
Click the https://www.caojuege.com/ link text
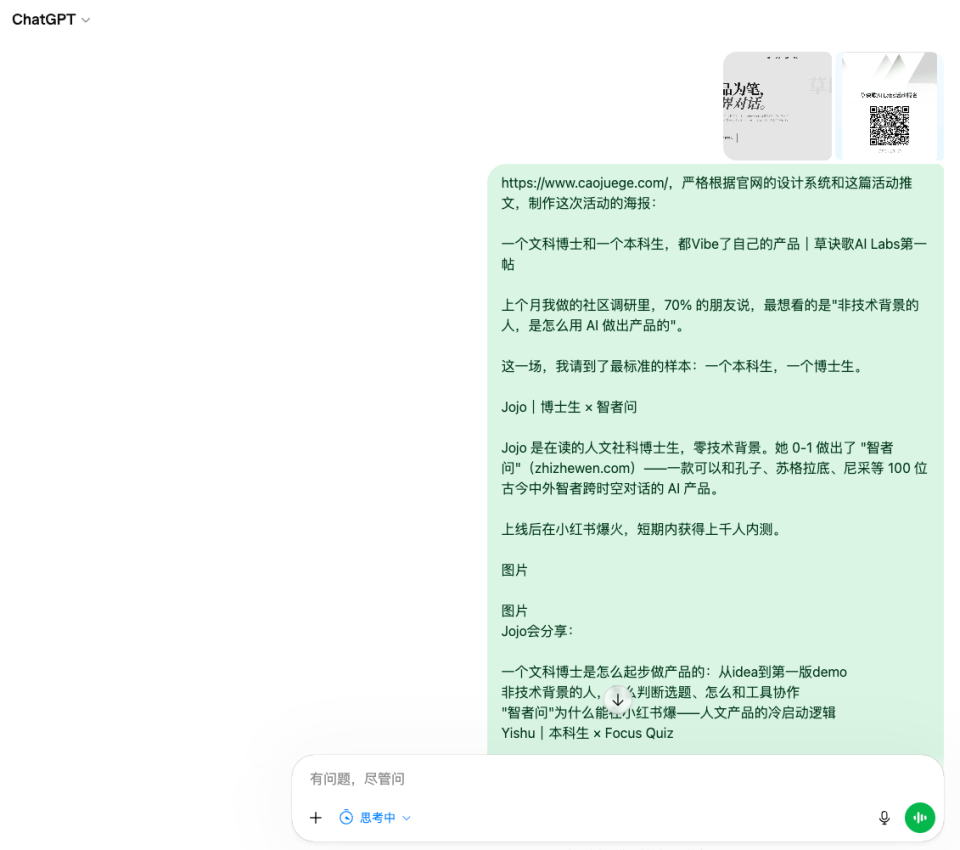(584, 183)
